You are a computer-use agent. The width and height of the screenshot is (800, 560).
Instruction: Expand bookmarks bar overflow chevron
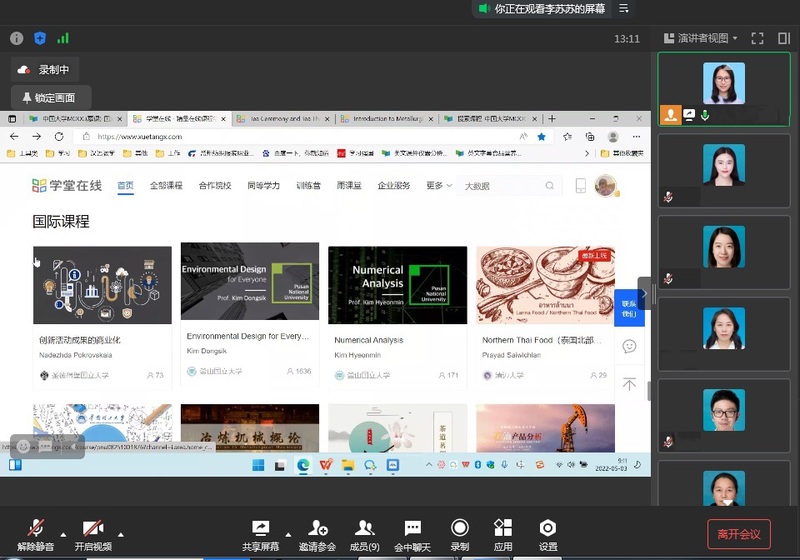click(587, 153)
